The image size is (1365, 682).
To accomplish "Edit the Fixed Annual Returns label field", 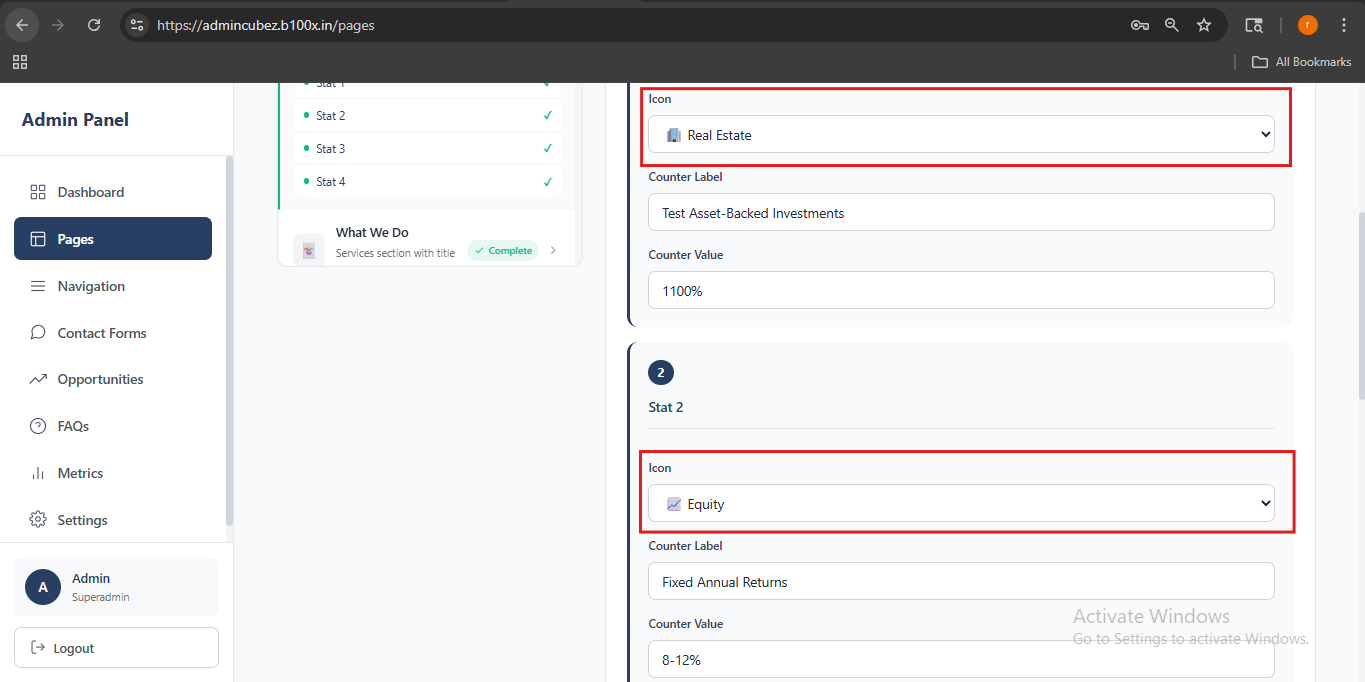I will pyautogui.click(x=961, y=582).
